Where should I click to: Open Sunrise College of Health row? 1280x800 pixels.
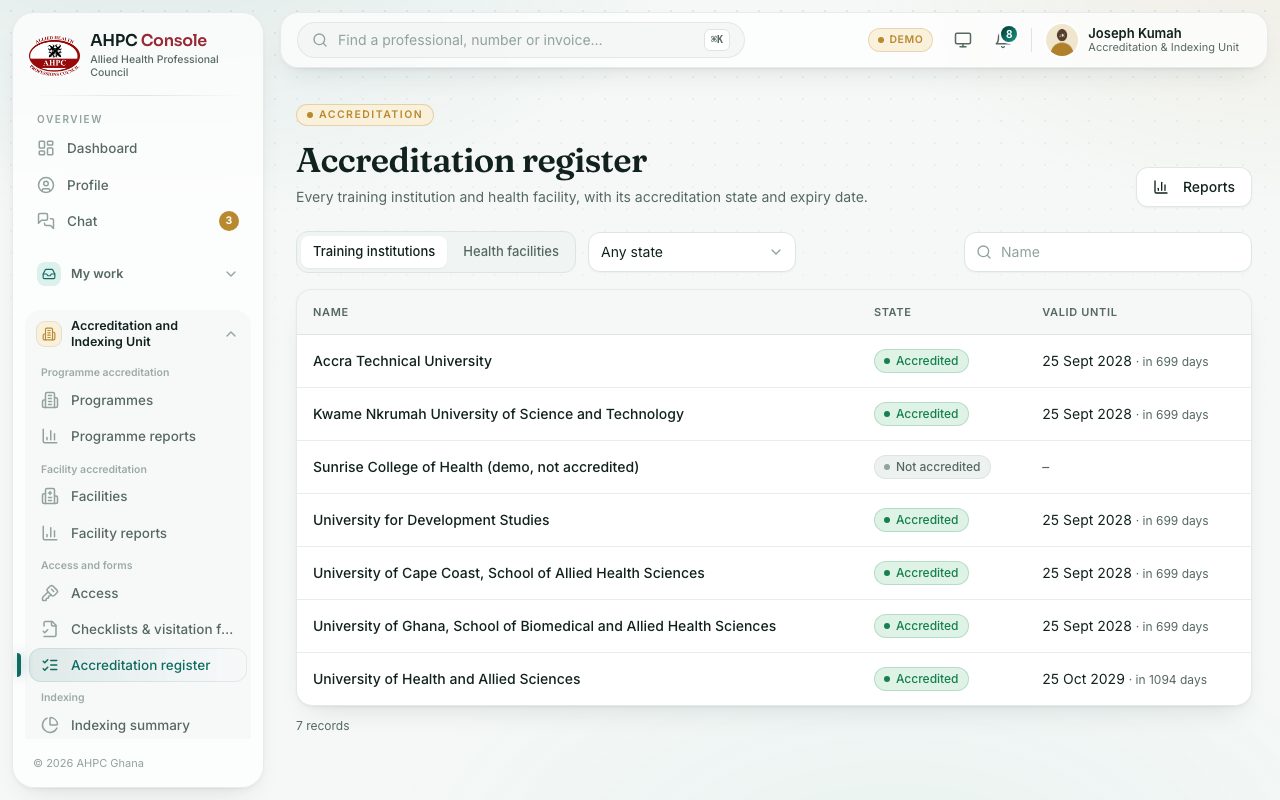point(774,467)
